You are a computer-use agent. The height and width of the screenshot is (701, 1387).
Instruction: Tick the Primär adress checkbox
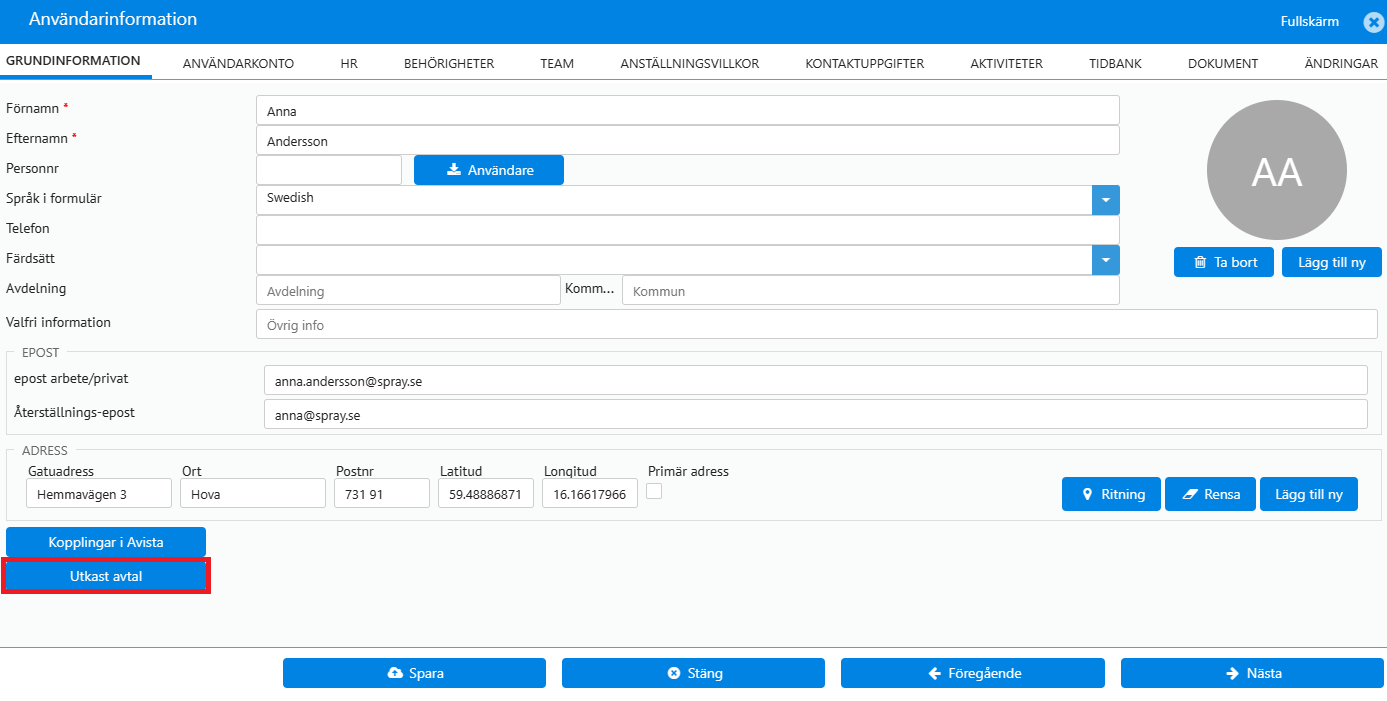point(654,490)
